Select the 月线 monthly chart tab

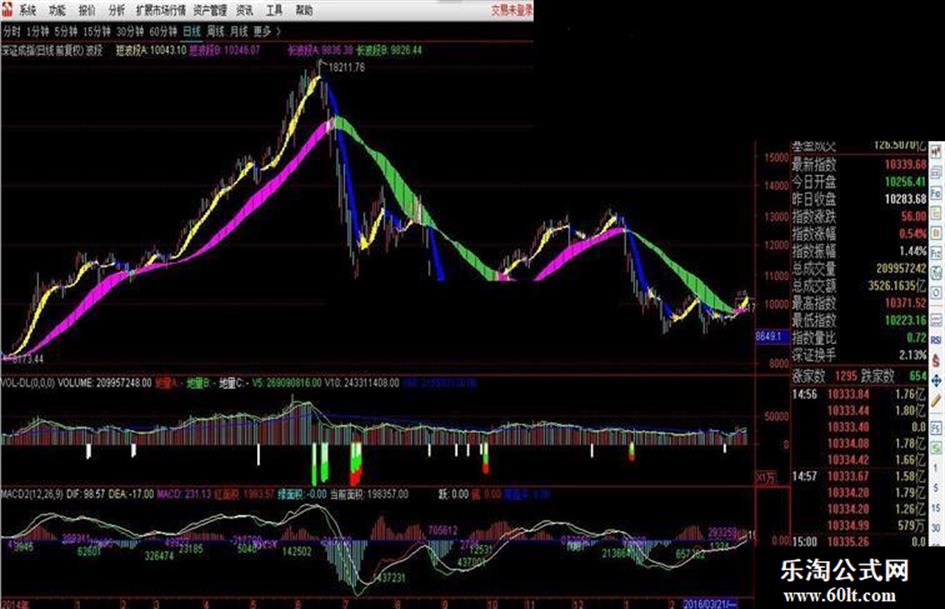[x=239, y=31]
